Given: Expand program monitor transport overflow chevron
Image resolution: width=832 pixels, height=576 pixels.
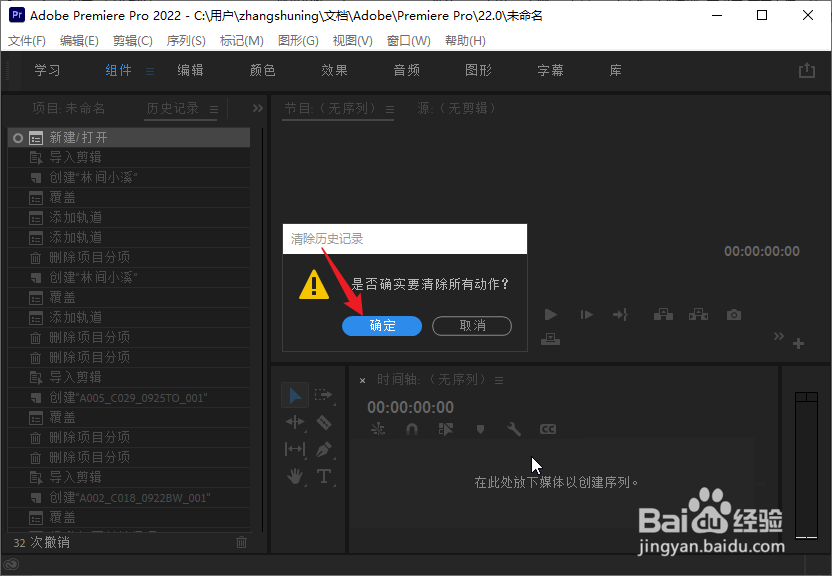Looking at the screenshot, I should [778, 336].
